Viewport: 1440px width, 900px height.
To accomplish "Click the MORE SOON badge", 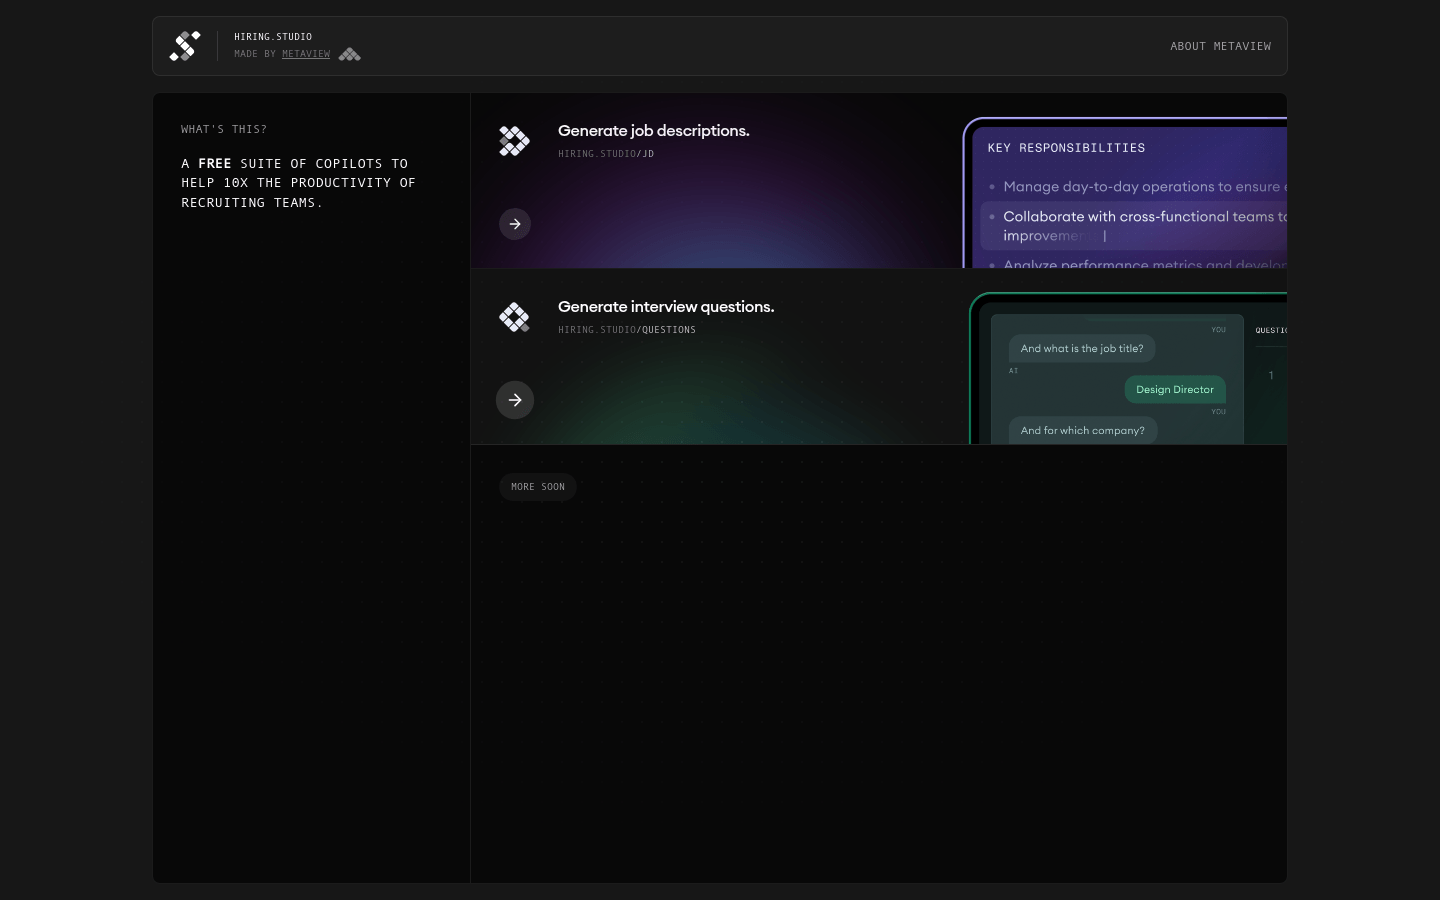I will point(538,487).
